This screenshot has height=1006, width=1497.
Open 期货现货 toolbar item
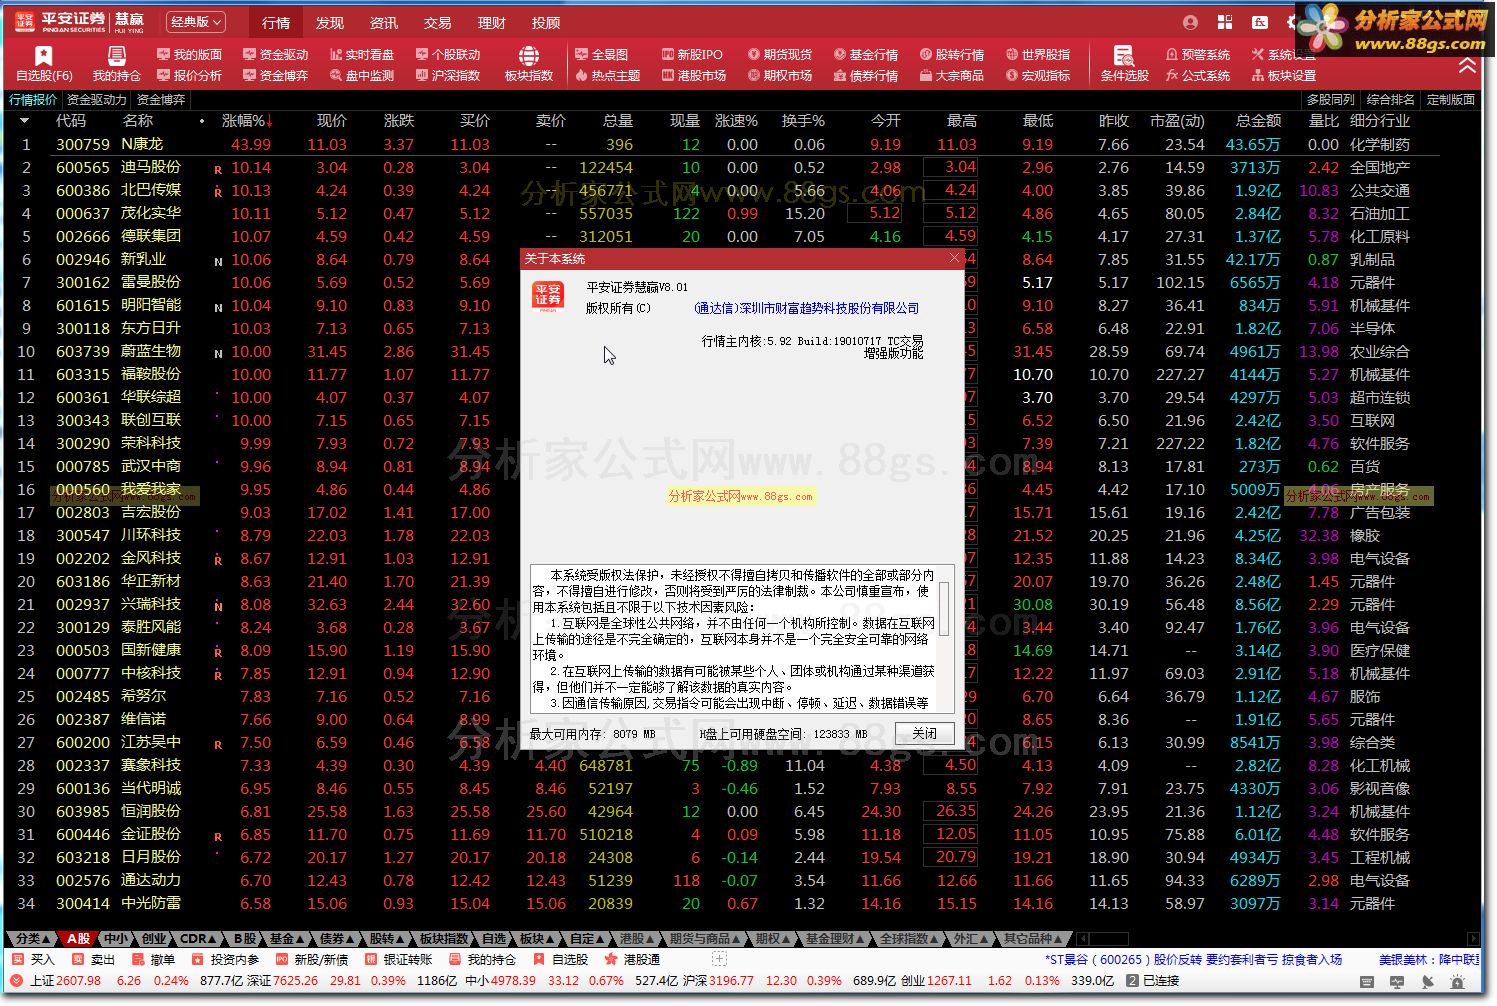[779, 54]
